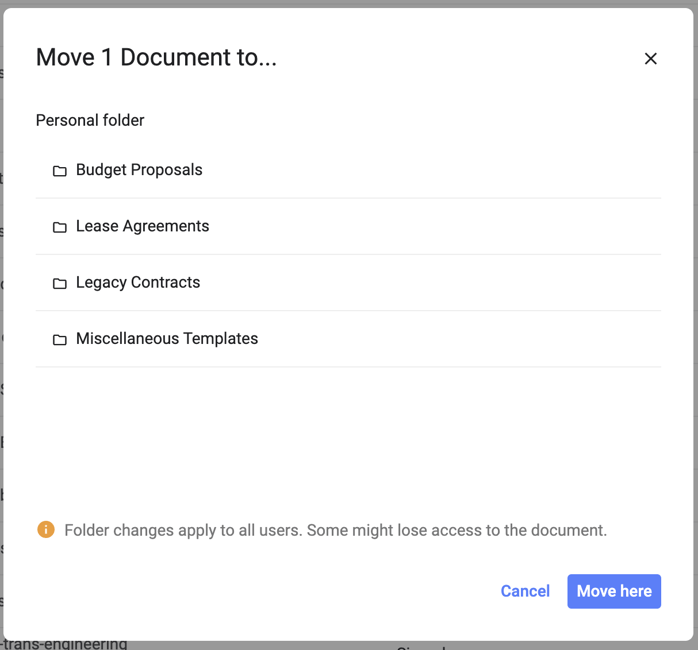
Task: Cancel the move operation
Action: [x=525, y=591]
